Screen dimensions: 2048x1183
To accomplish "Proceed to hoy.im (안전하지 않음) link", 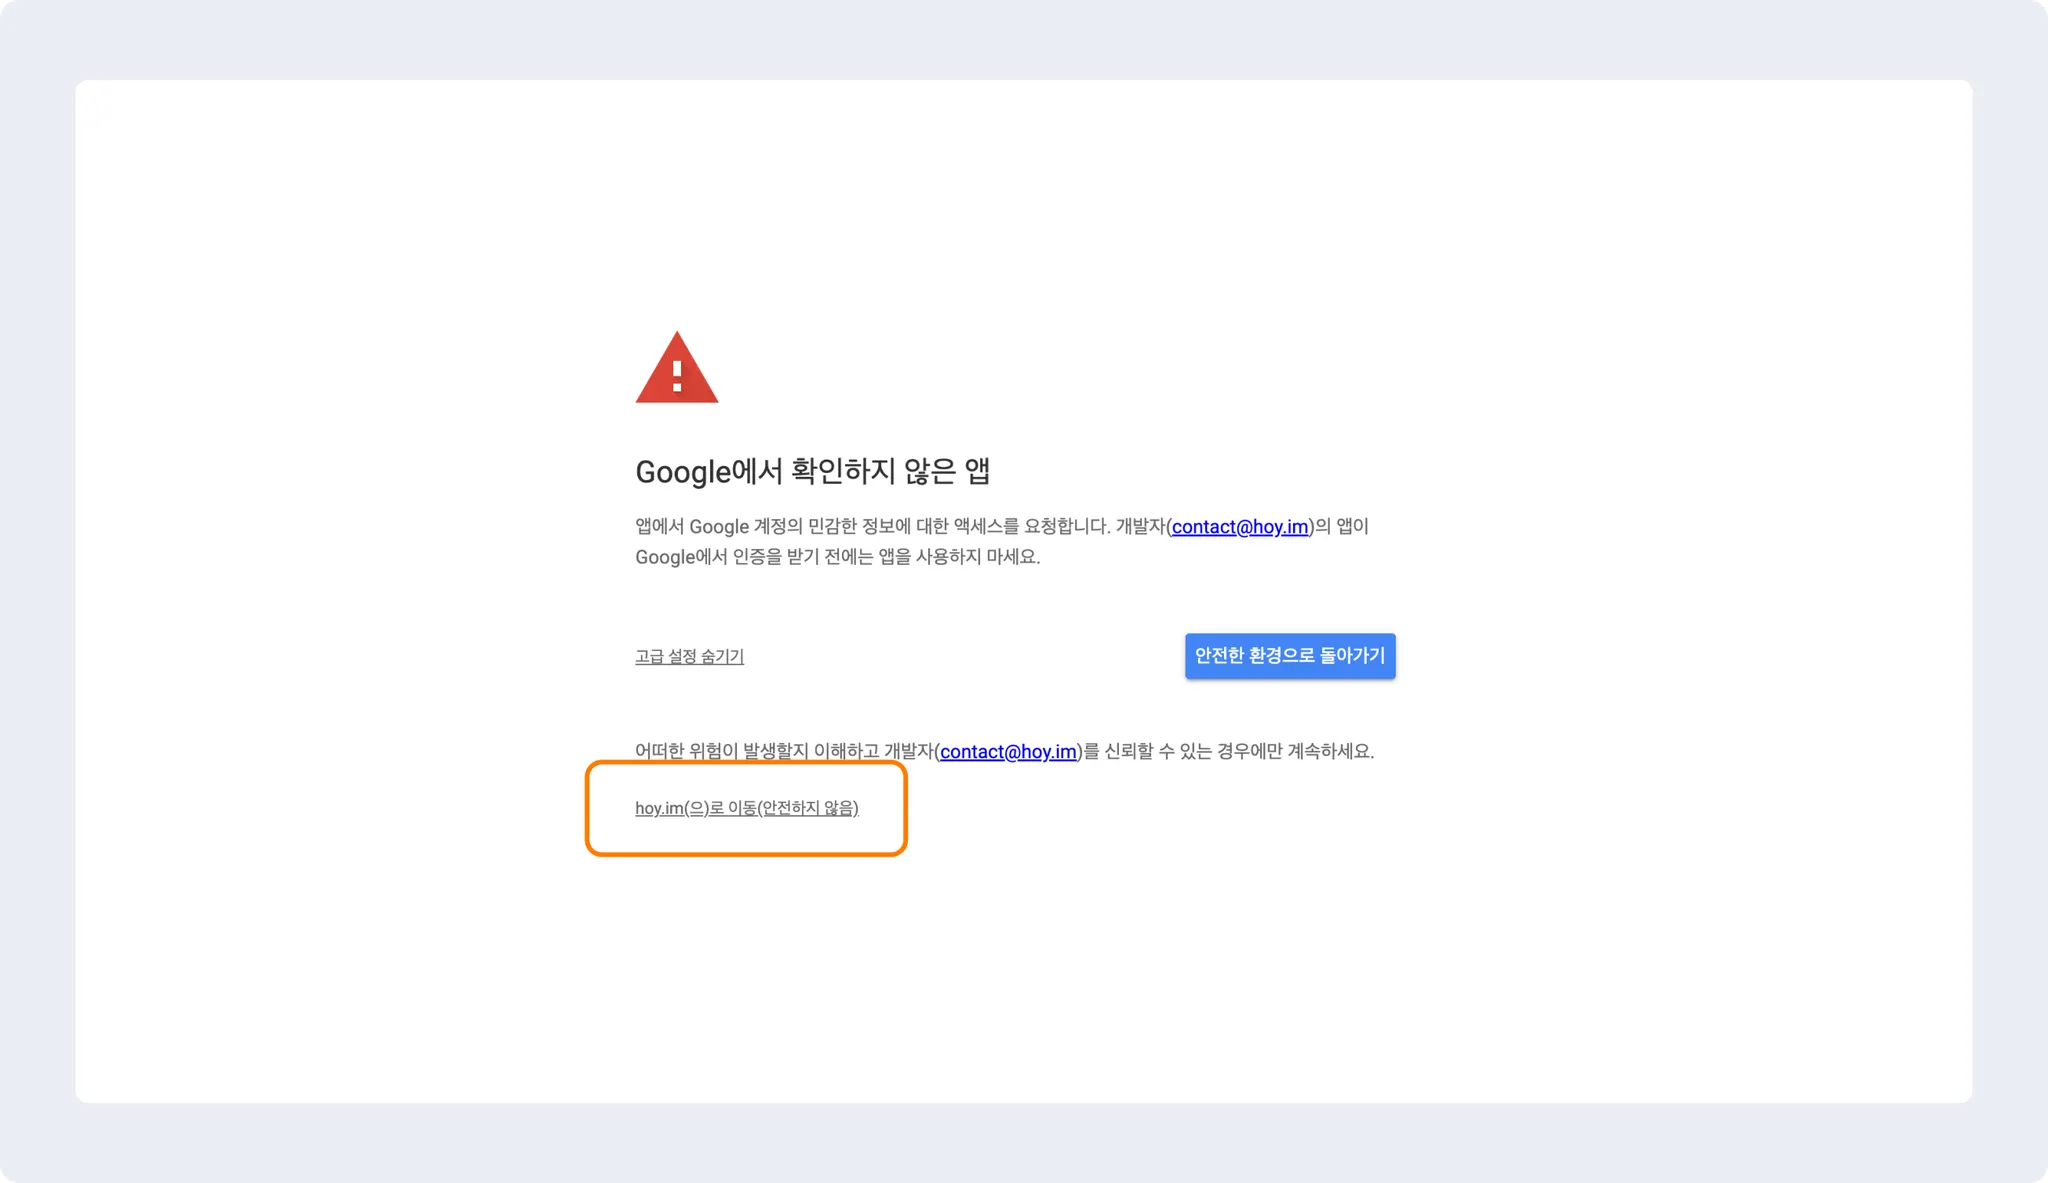I will pos(747,808).
